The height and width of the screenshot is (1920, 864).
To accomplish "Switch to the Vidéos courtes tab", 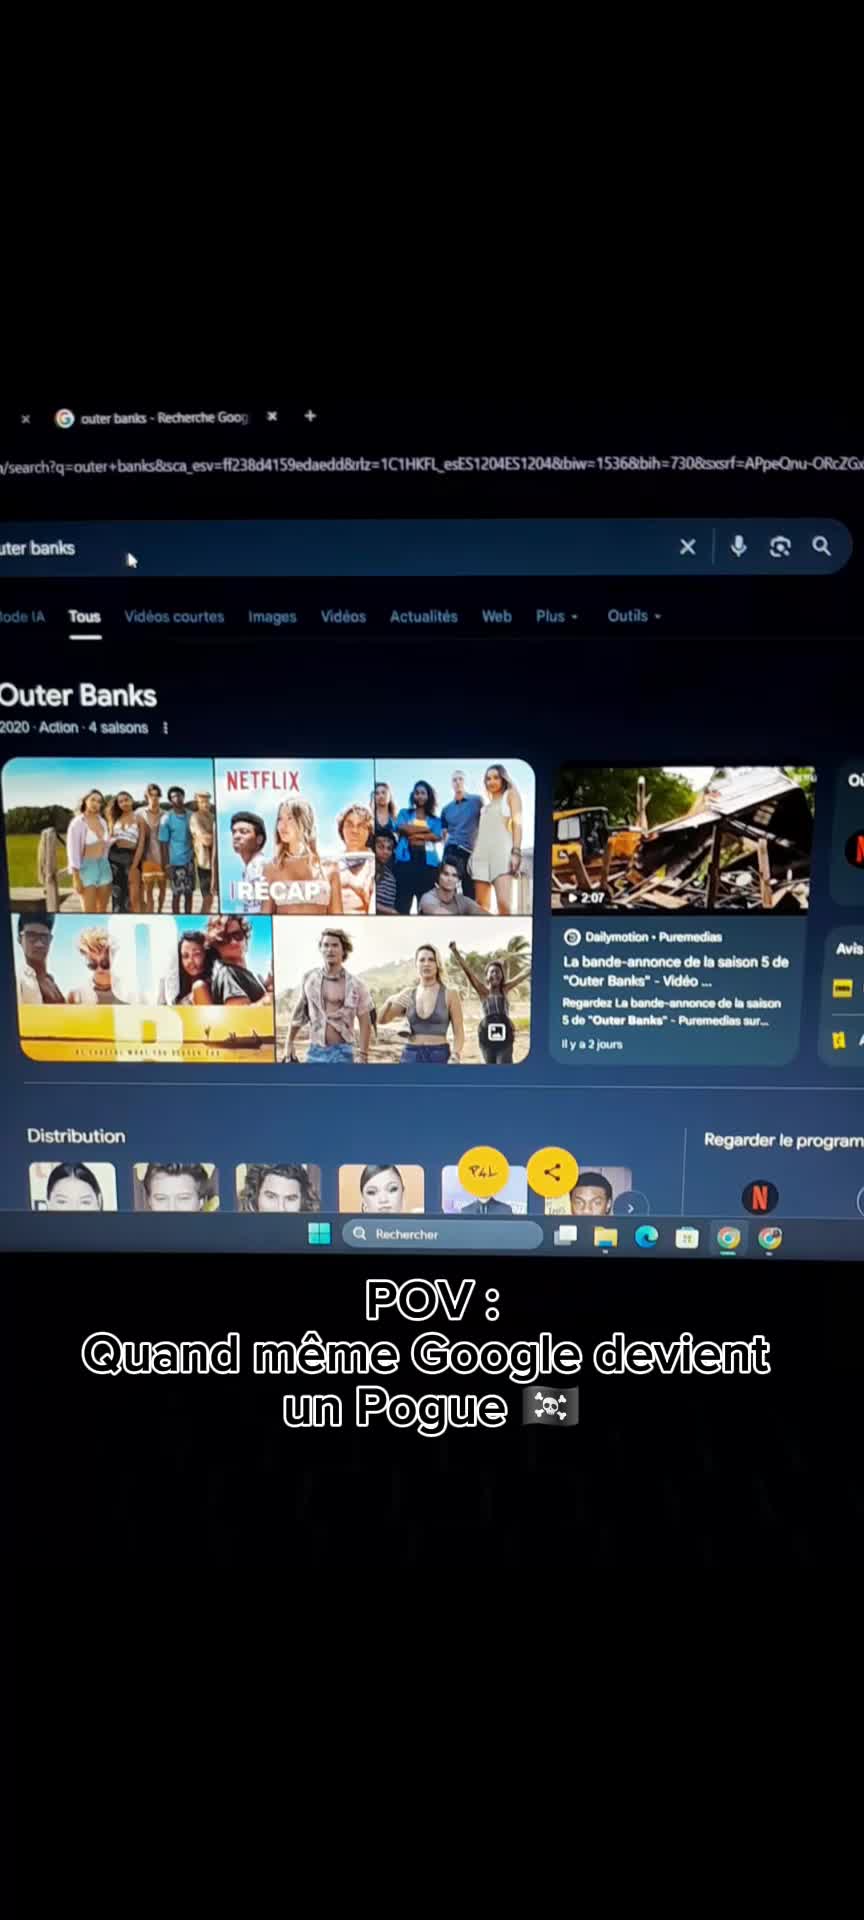I will 174,617.
